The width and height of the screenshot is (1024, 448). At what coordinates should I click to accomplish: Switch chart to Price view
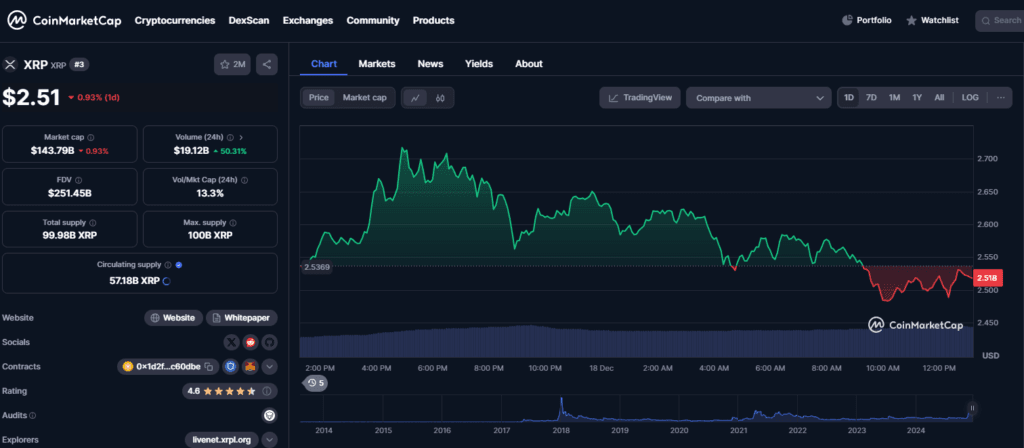coord(319,97)
